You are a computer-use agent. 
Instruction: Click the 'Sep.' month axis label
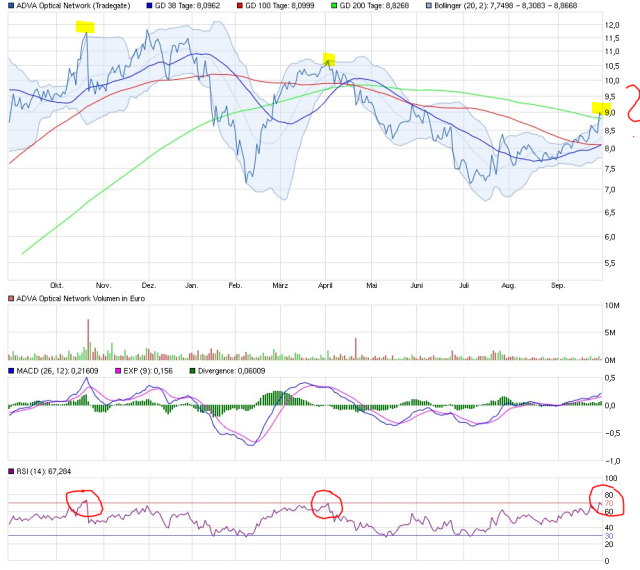tap(558, 285)
